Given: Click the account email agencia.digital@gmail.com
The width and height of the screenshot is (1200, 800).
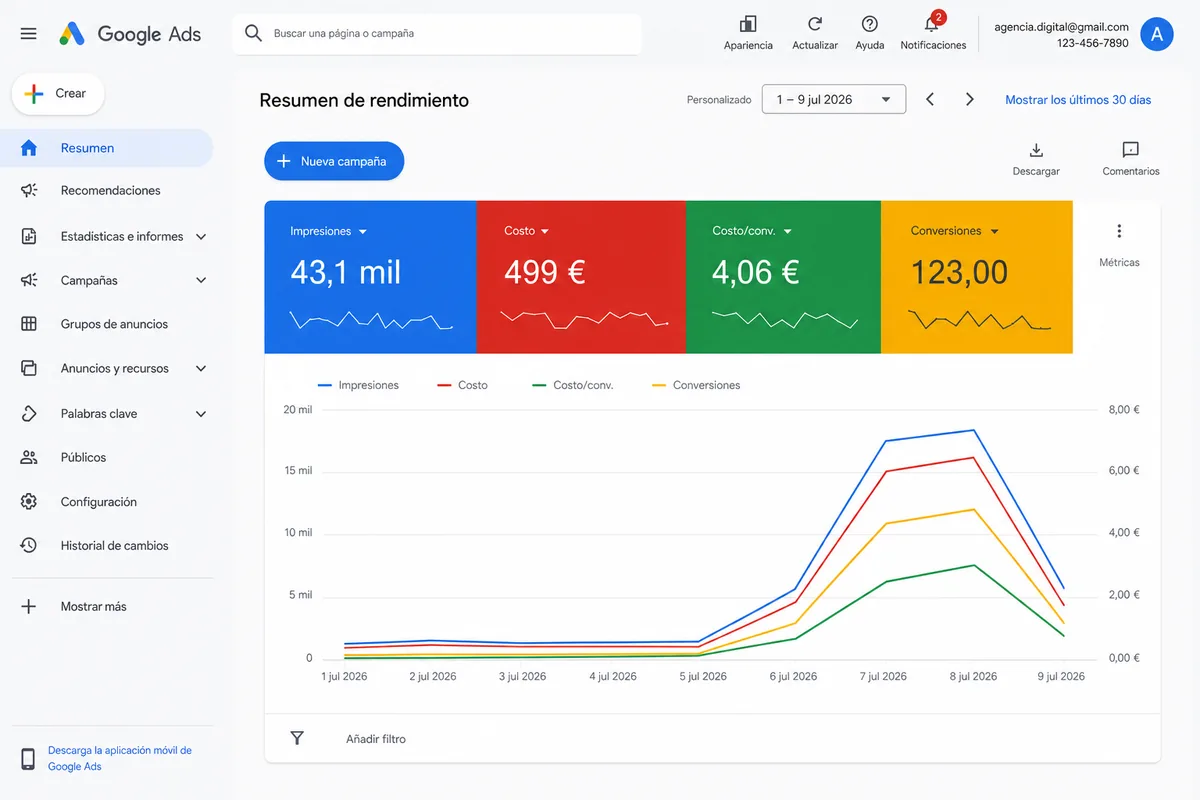Looking at the screenshot, I should pyautogui.click(x=1061, y=27).
